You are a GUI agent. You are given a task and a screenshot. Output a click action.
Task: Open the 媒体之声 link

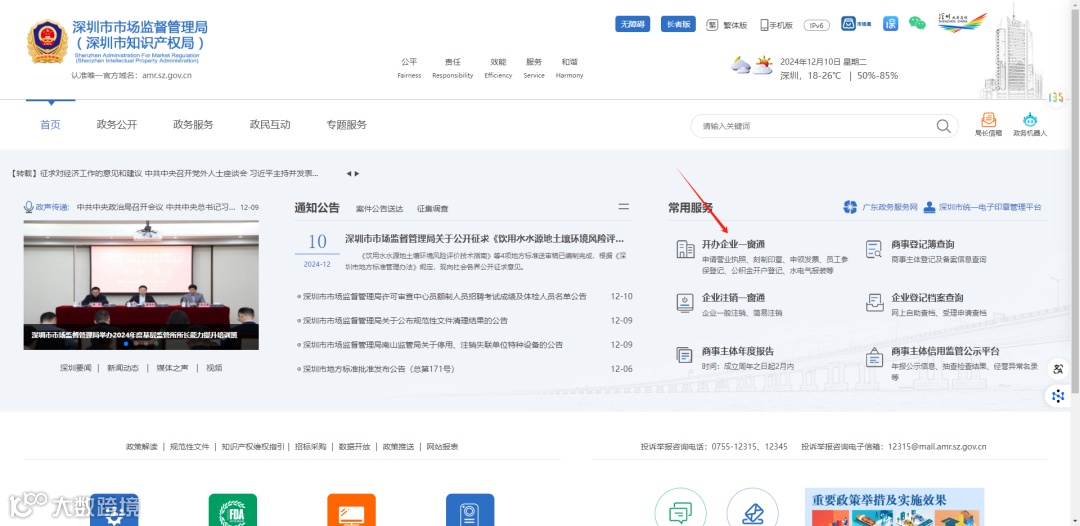point(172,368)
